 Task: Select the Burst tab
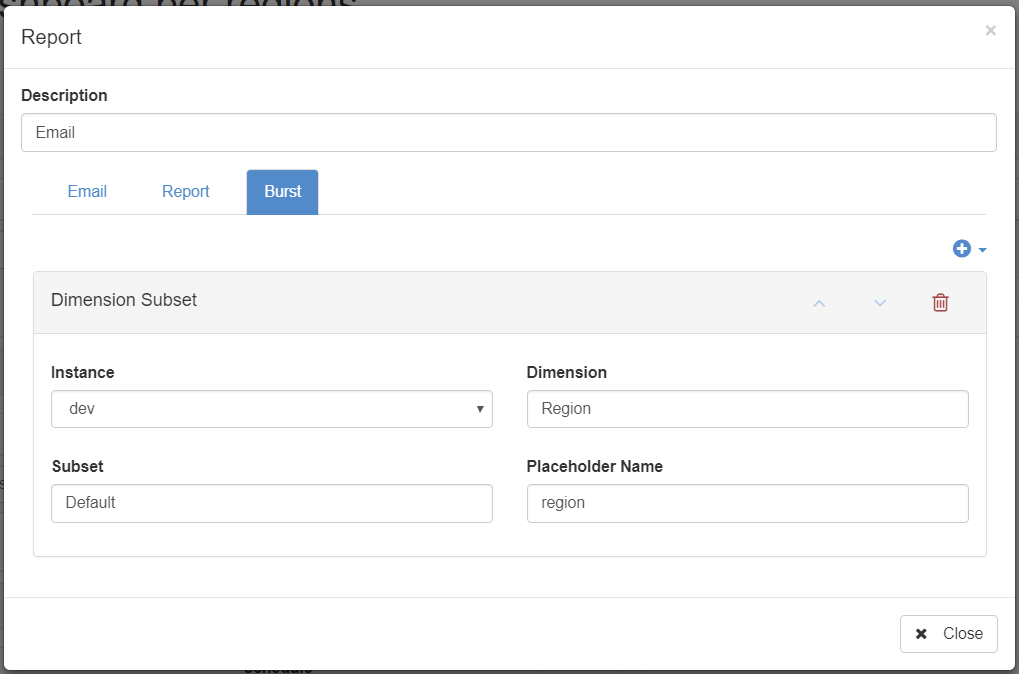[x=282, y=192]
